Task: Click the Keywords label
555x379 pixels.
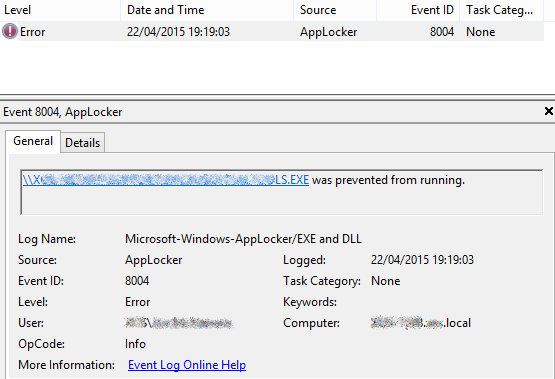Action: click(x=310, y=302)
